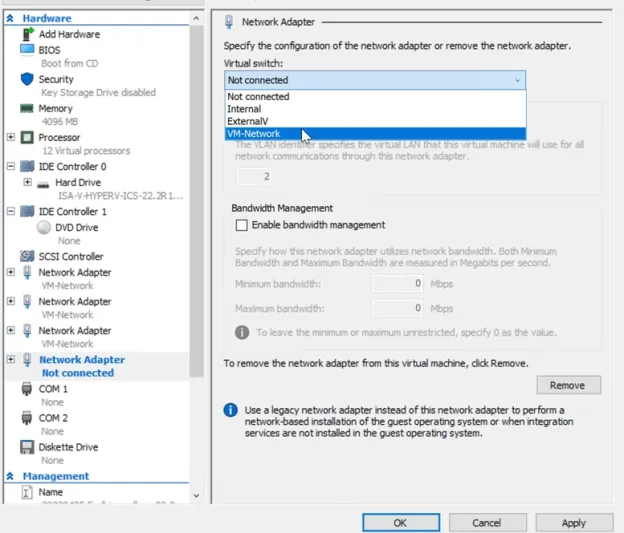Expand the Not connected Network Adapter node
The image size is (624, 533).
pos(11,359)
